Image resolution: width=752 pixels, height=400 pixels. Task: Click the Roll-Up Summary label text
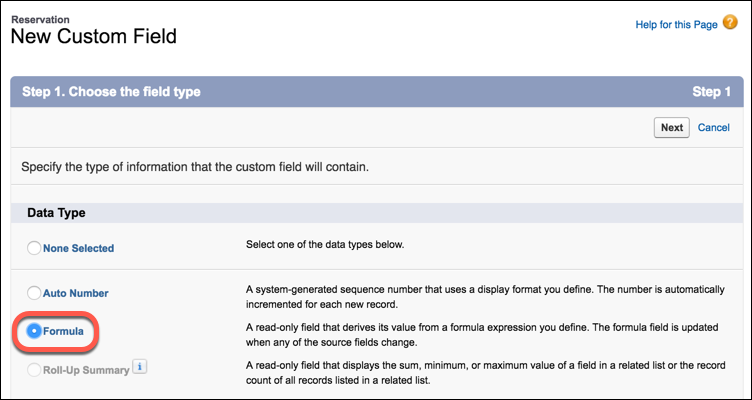[86, 370]
